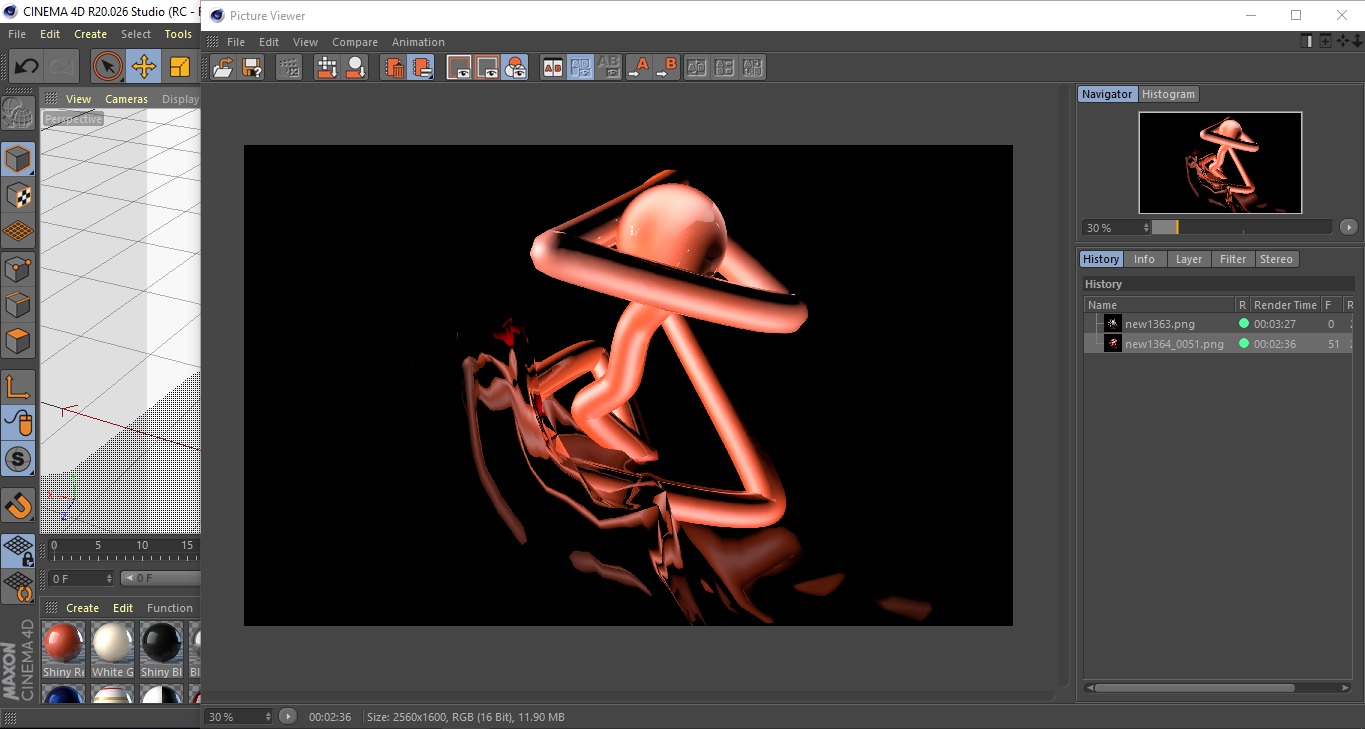This screenshot has height=729, width=1365.
Task: Switch to the Info tab
Action: (1144, 259)
